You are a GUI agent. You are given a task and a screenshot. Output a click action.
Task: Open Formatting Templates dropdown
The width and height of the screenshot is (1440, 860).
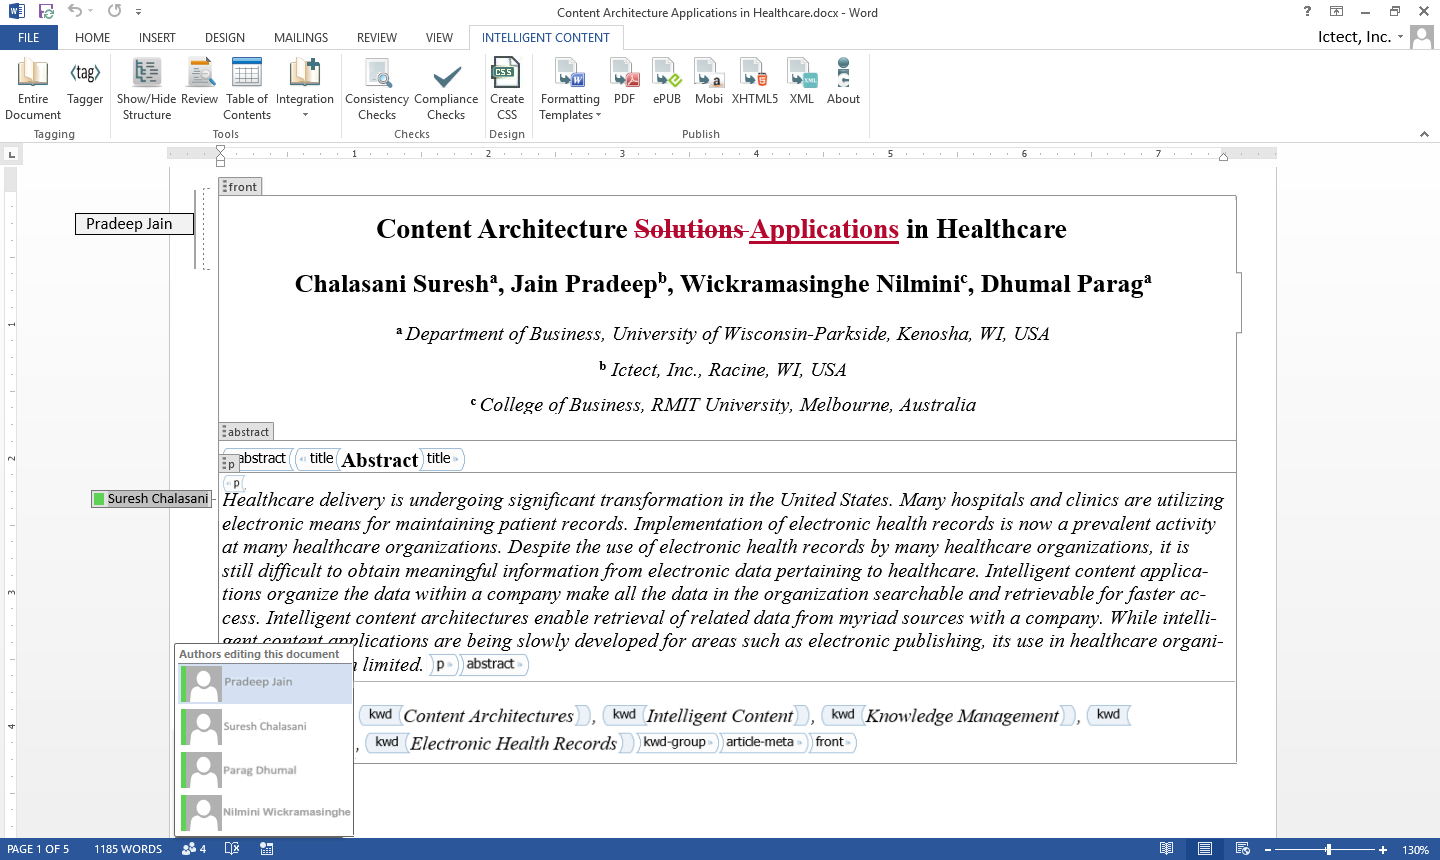click(570, 89)
